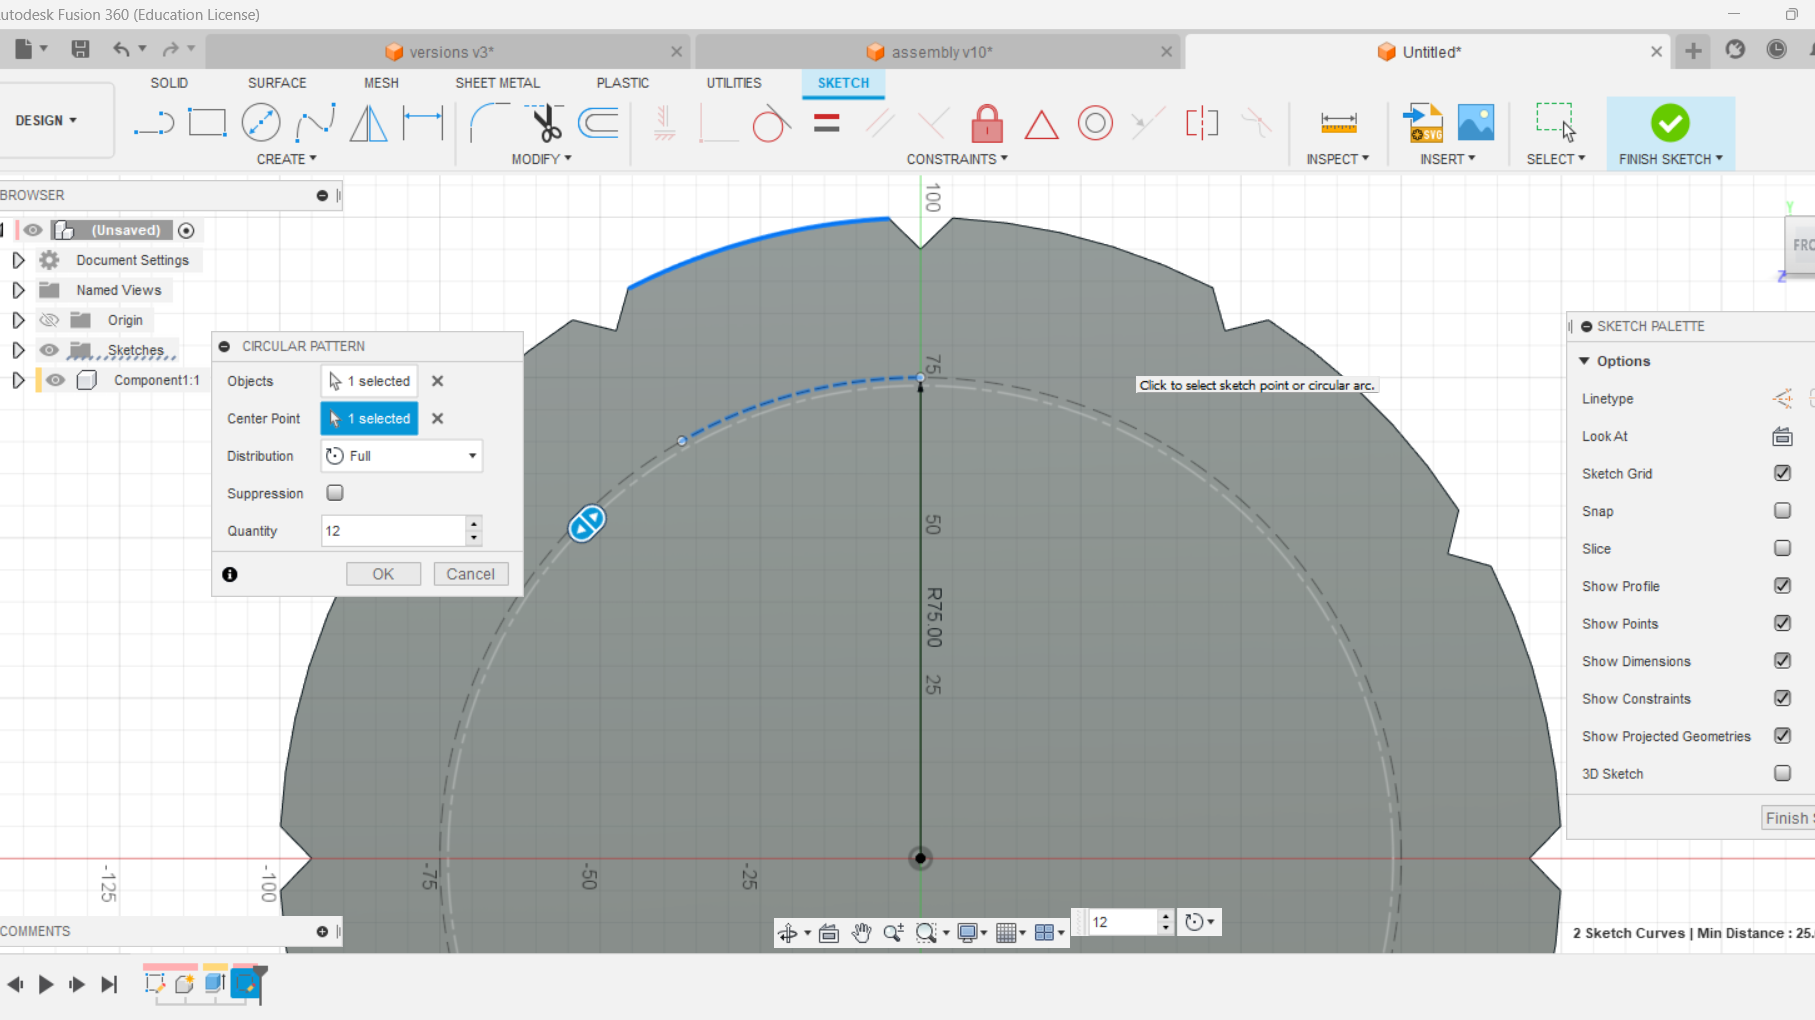Open the Measure tool under Inspect
1815x1020 pixels.
click(x=1337, y=123)
